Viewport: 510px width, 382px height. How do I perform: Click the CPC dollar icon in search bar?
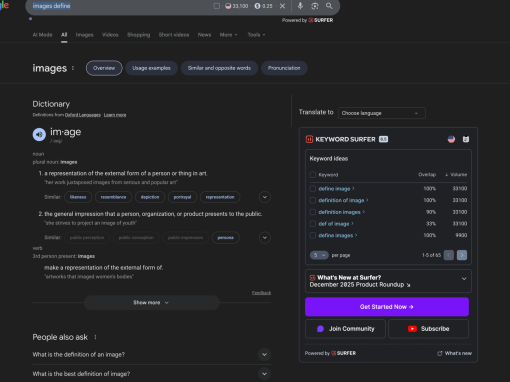257,6
